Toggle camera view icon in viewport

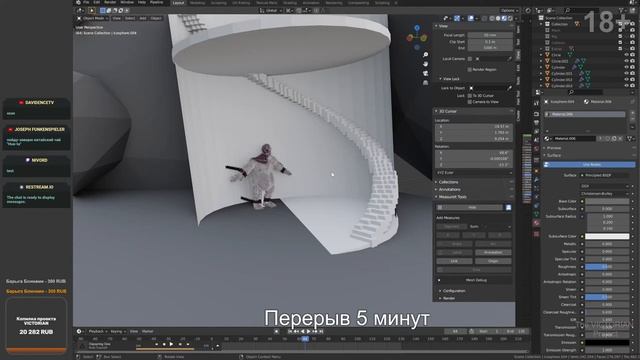[425, 73]
